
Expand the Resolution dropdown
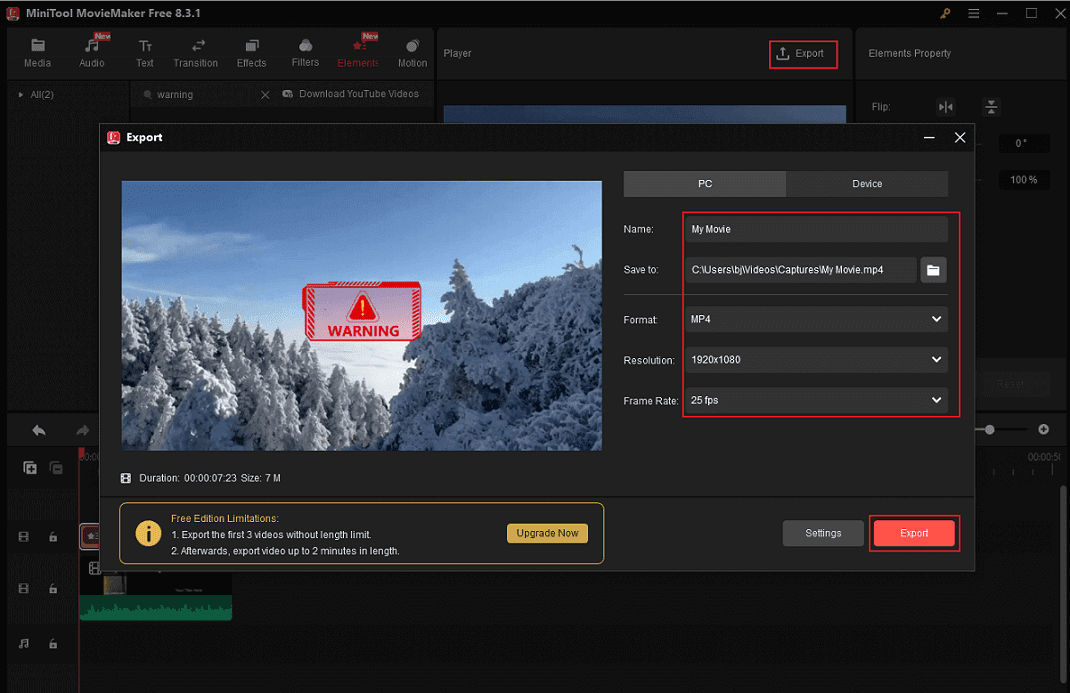pyautogui.click(x=815, y=359)
